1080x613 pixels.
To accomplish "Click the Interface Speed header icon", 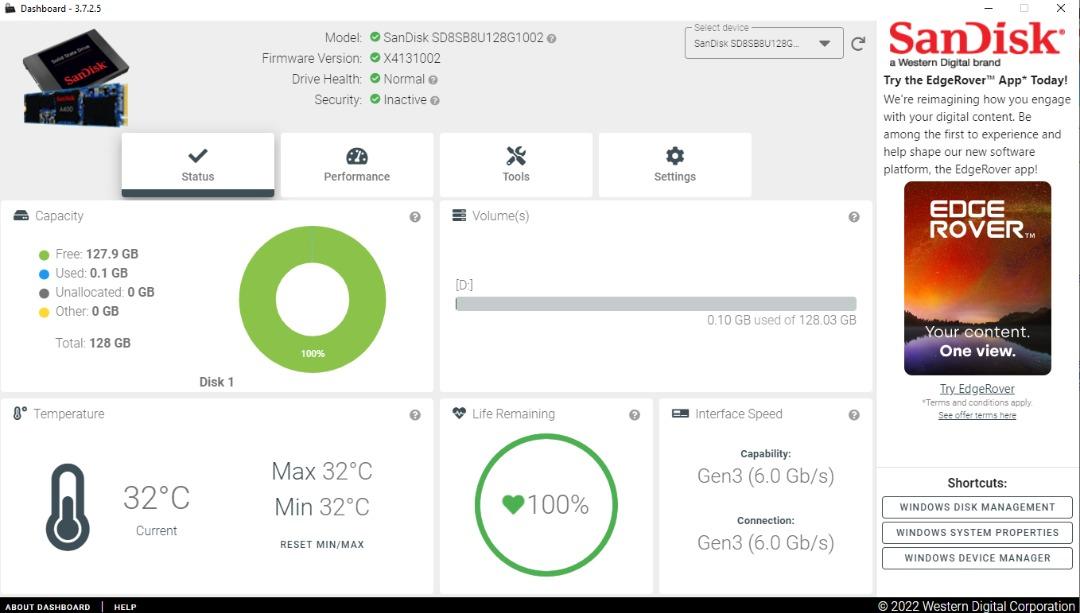I will click(680, 413).
